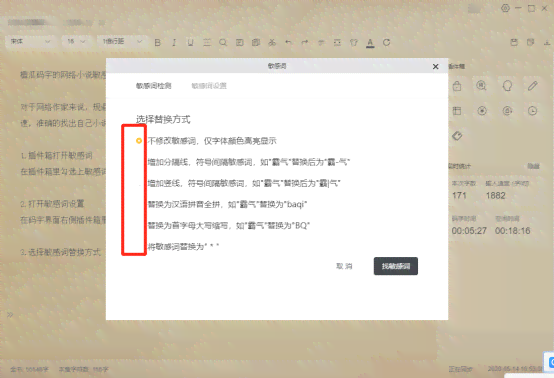Viewport: 554px width, 378px height.
Task: Open the clock plugin icon
Action: coord(532,111)
